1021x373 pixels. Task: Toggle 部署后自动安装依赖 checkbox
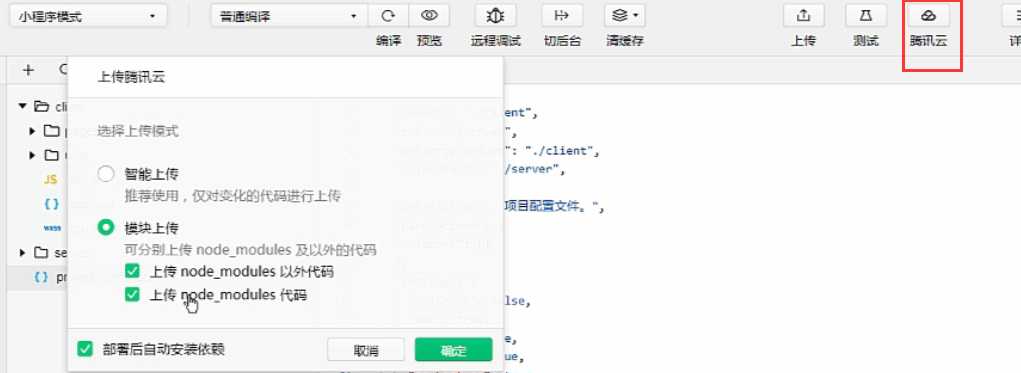coord(85,349)
